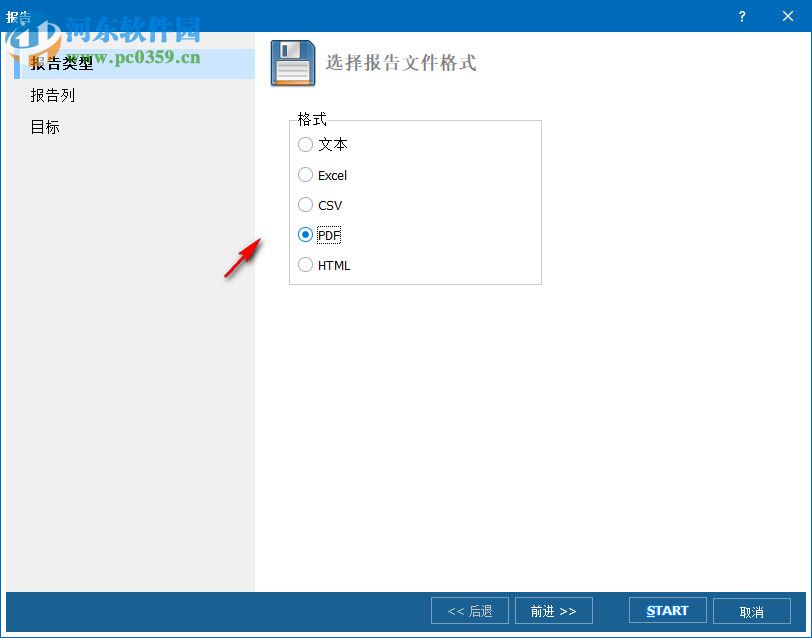Choose HTML report format
This screenshot has height=638, width=812.
tap(306, 265)
